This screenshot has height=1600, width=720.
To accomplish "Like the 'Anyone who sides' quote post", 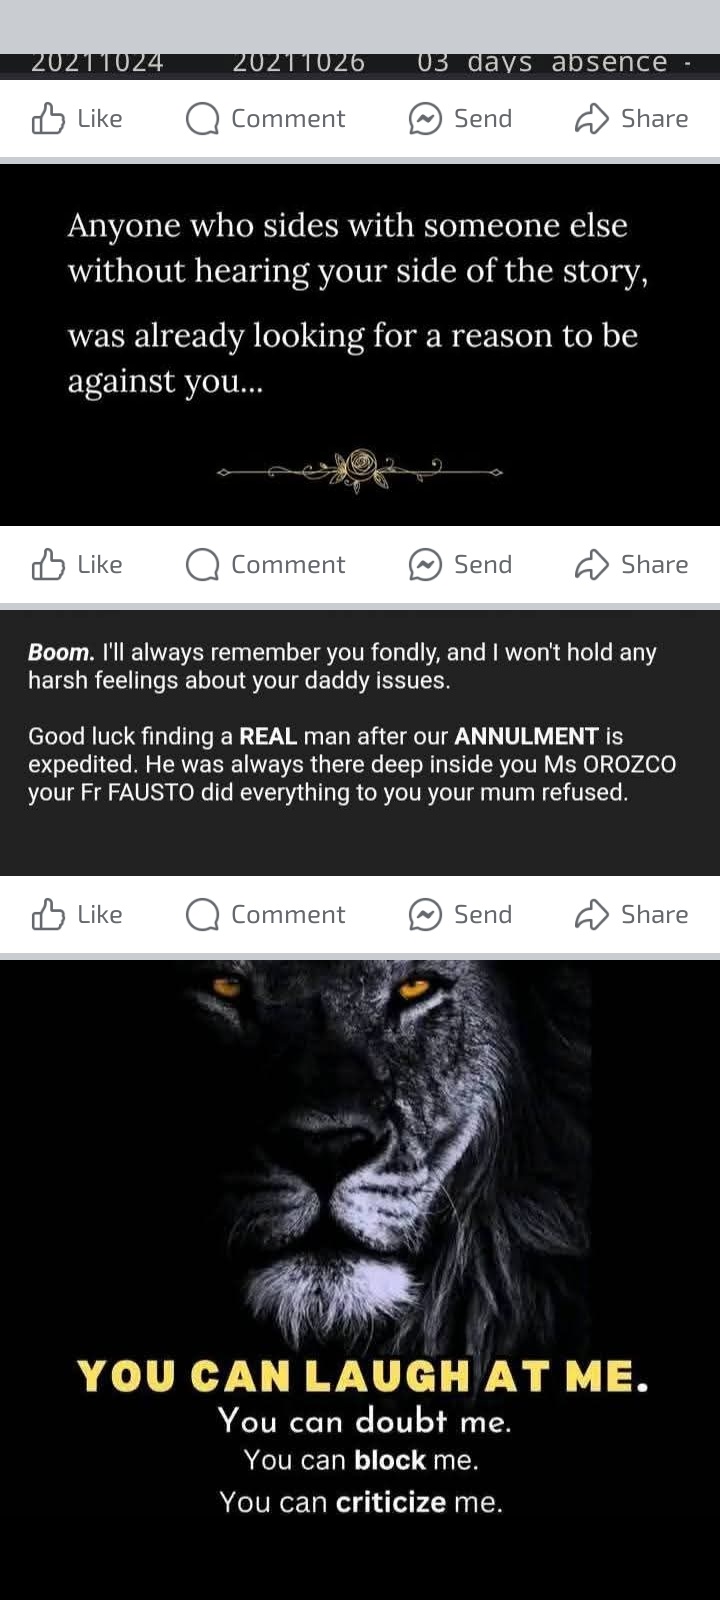I will [77, 565].
